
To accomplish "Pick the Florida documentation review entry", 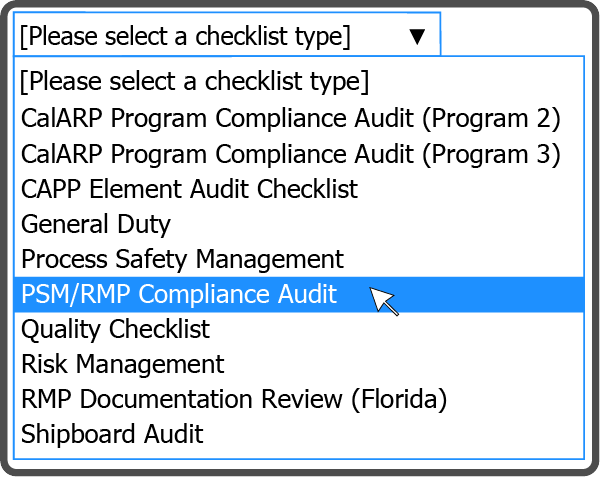I will click(234, 399).
